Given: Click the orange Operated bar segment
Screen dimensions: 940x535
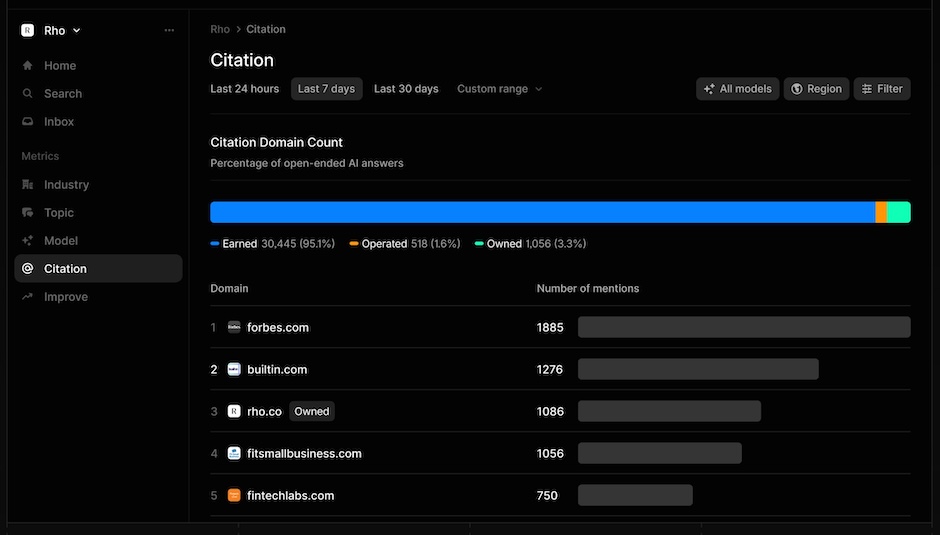Looking at the screenshot, I should pyautogui.click(x=881, y=212).
